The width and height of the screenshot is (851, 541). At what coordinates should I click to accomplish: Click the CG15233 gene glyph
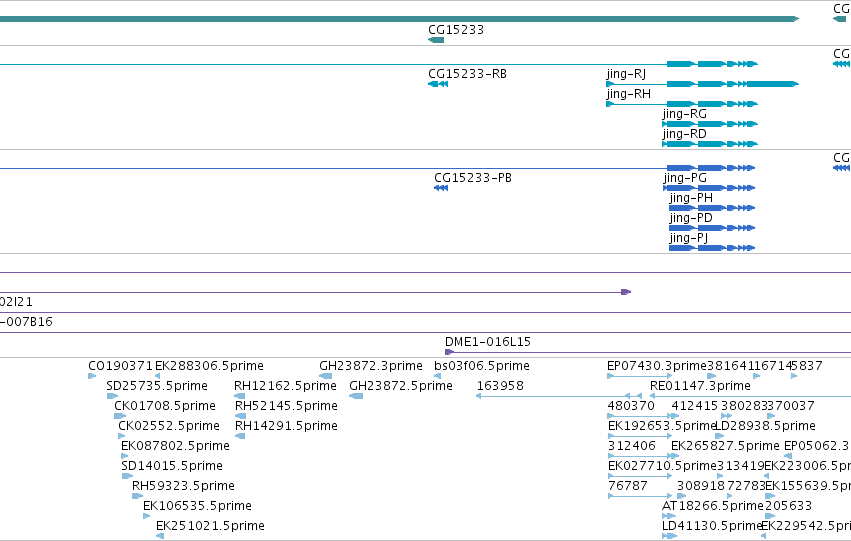pos(436,40)
